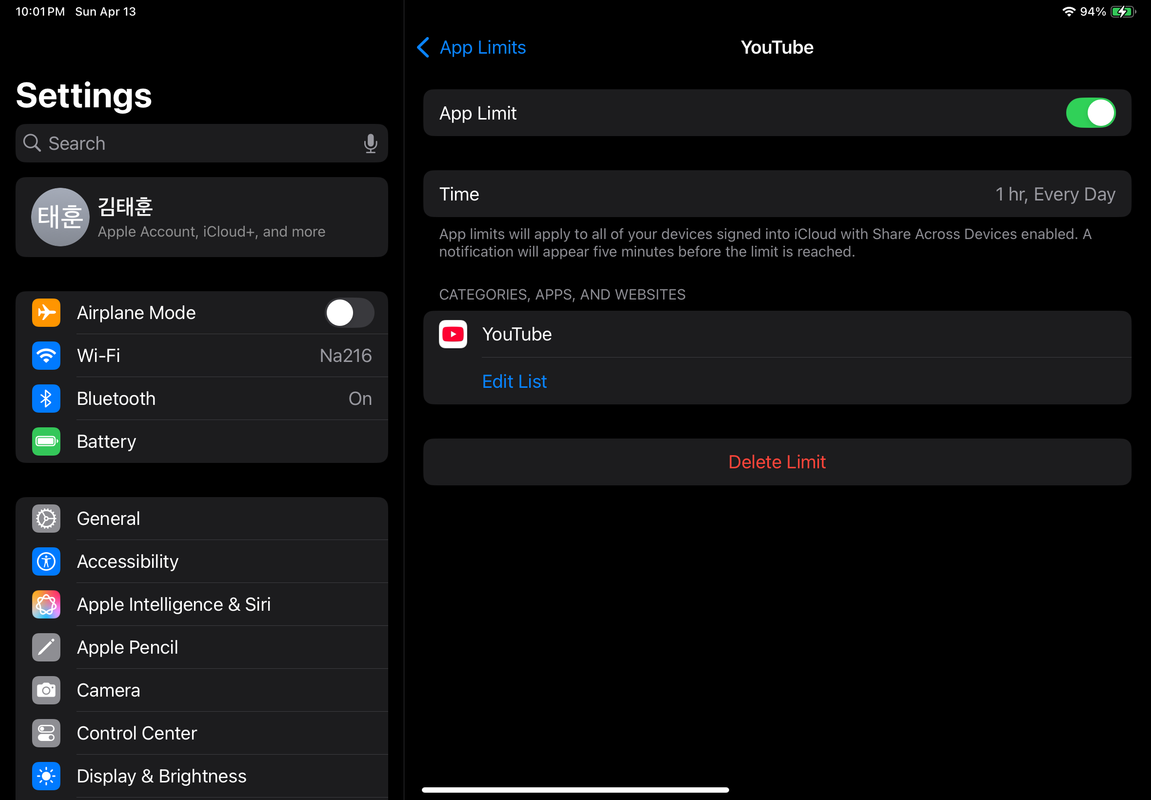Tap the 94% battery percentage
1151x800 pixels.
(1092, 12)
